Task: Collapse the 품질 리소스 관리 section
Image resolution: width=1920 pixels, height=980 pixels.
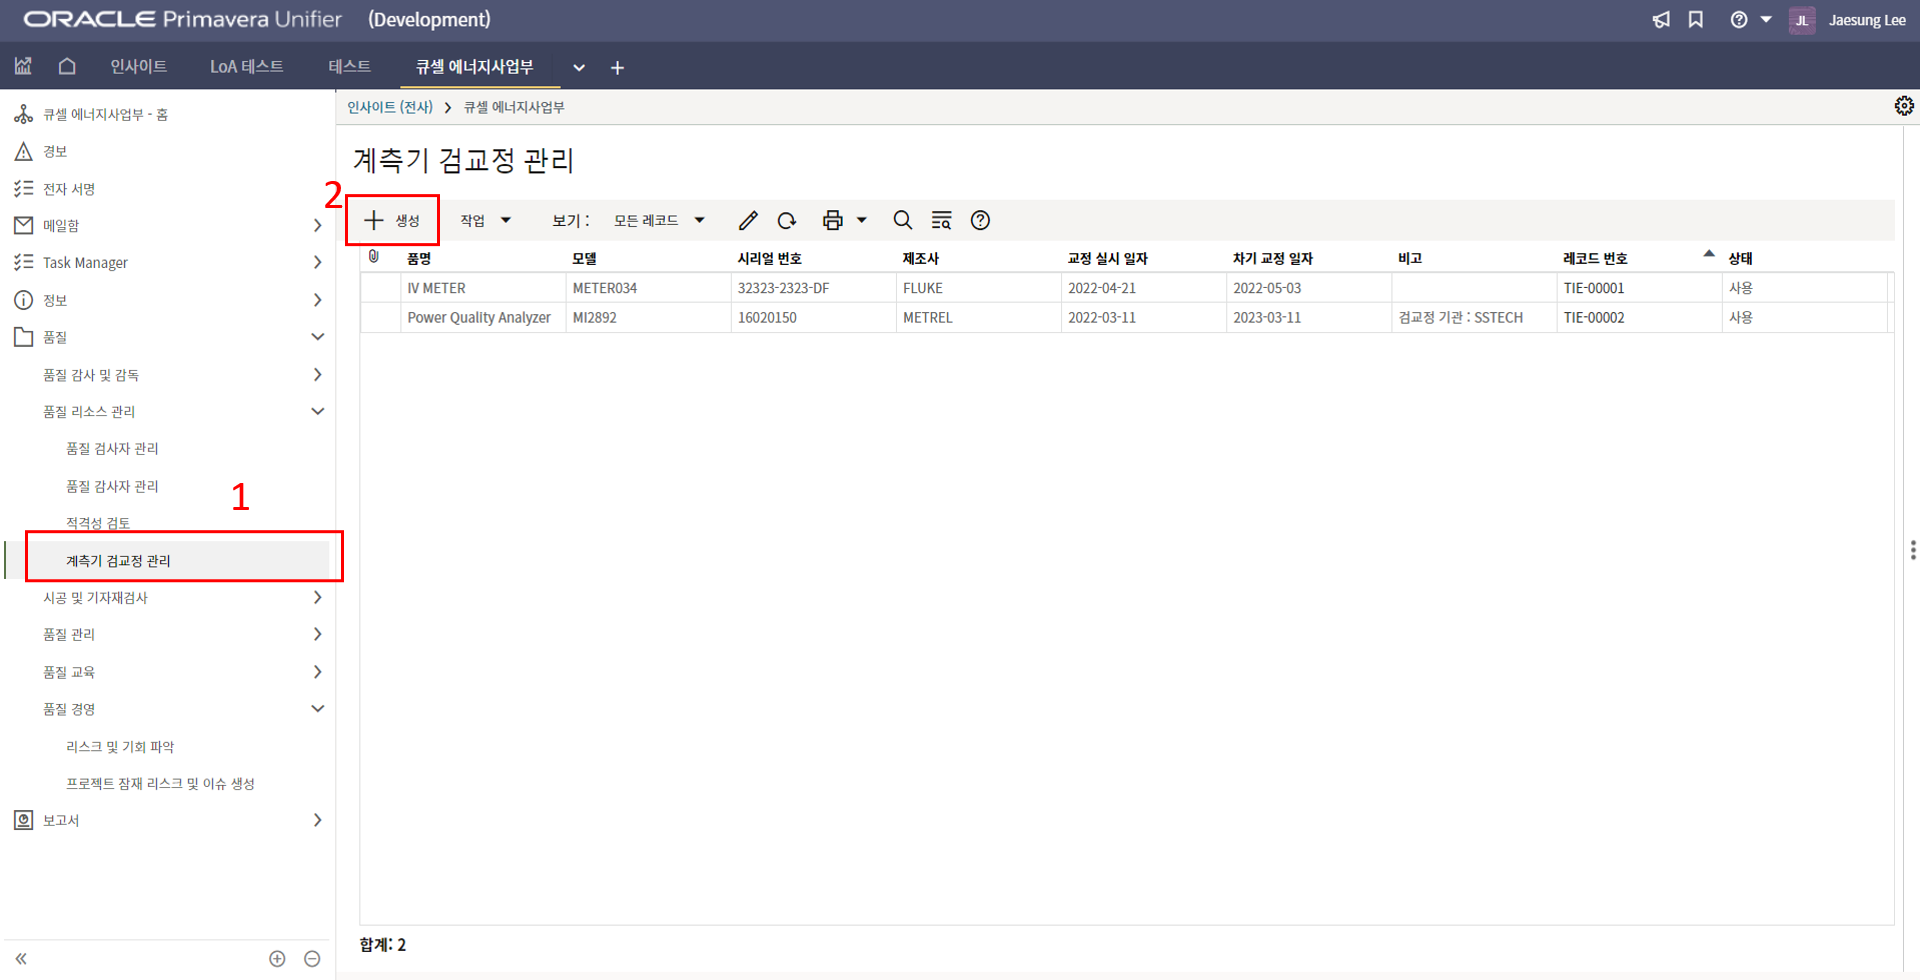Action: tap(317, 412)
